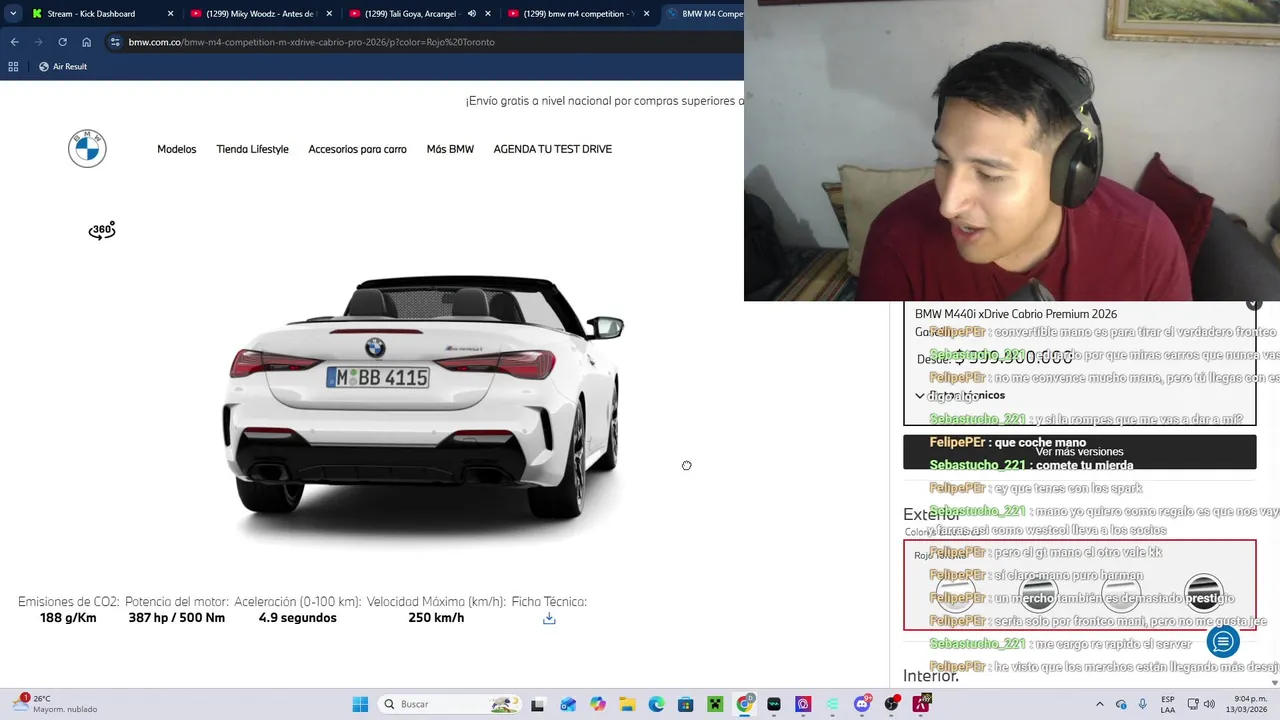Image resolution: width=1280 pixels, height=720 pixels.
Task: Launch Outlook from the taskbar
Action: point(568,704)
